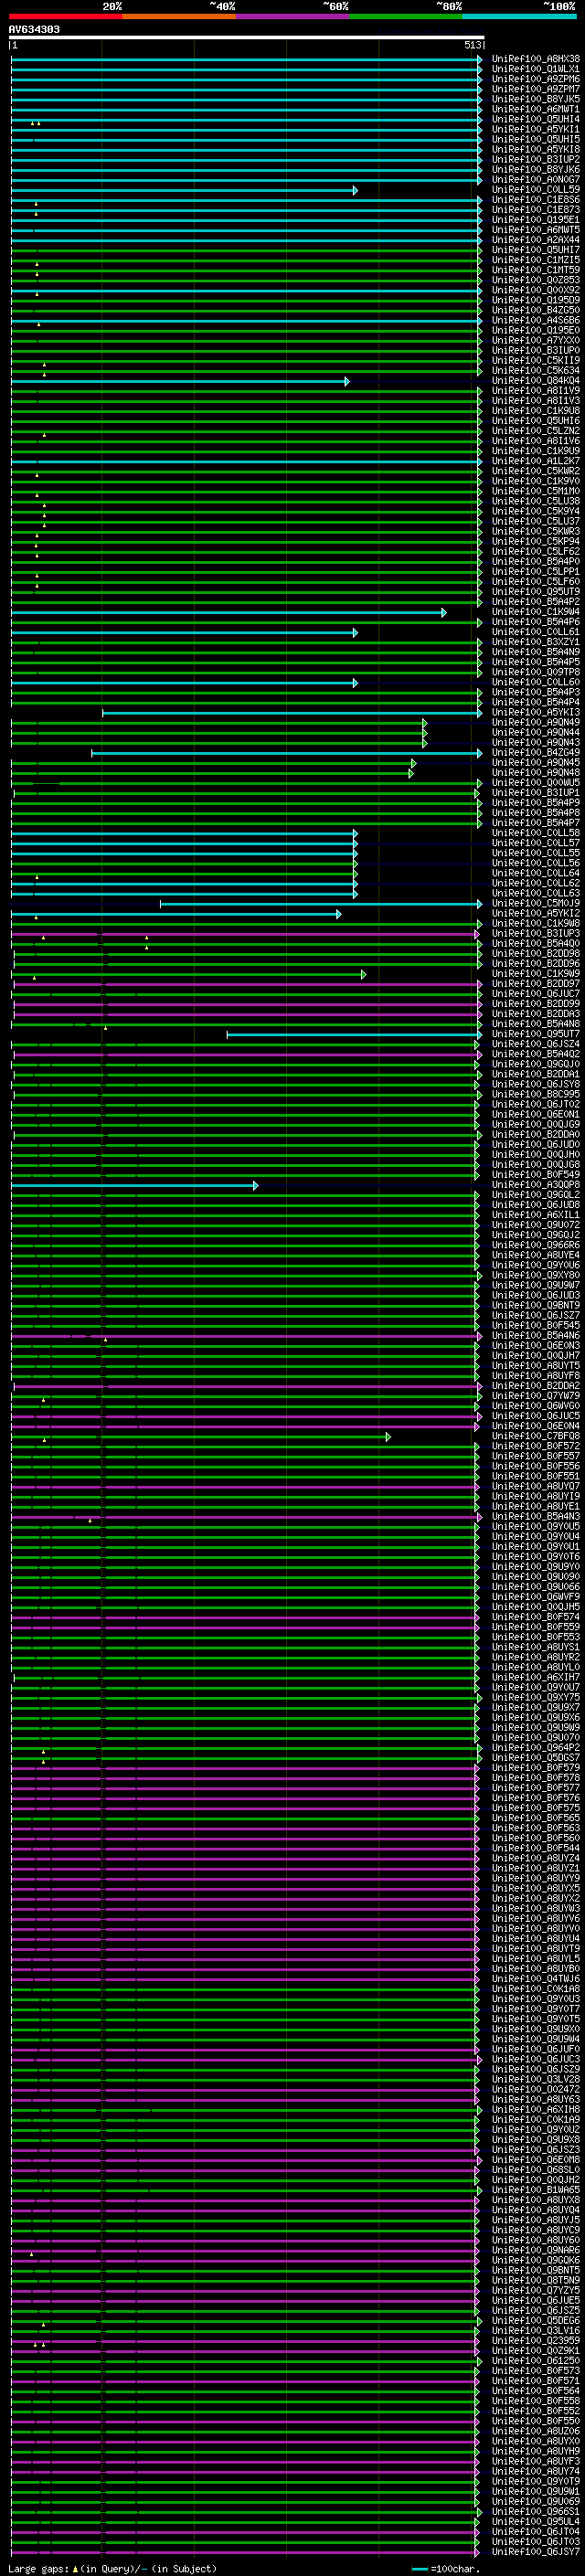Click the alignment arrowhead for UniRef100_C0LL59

click(x=355, y=190)
